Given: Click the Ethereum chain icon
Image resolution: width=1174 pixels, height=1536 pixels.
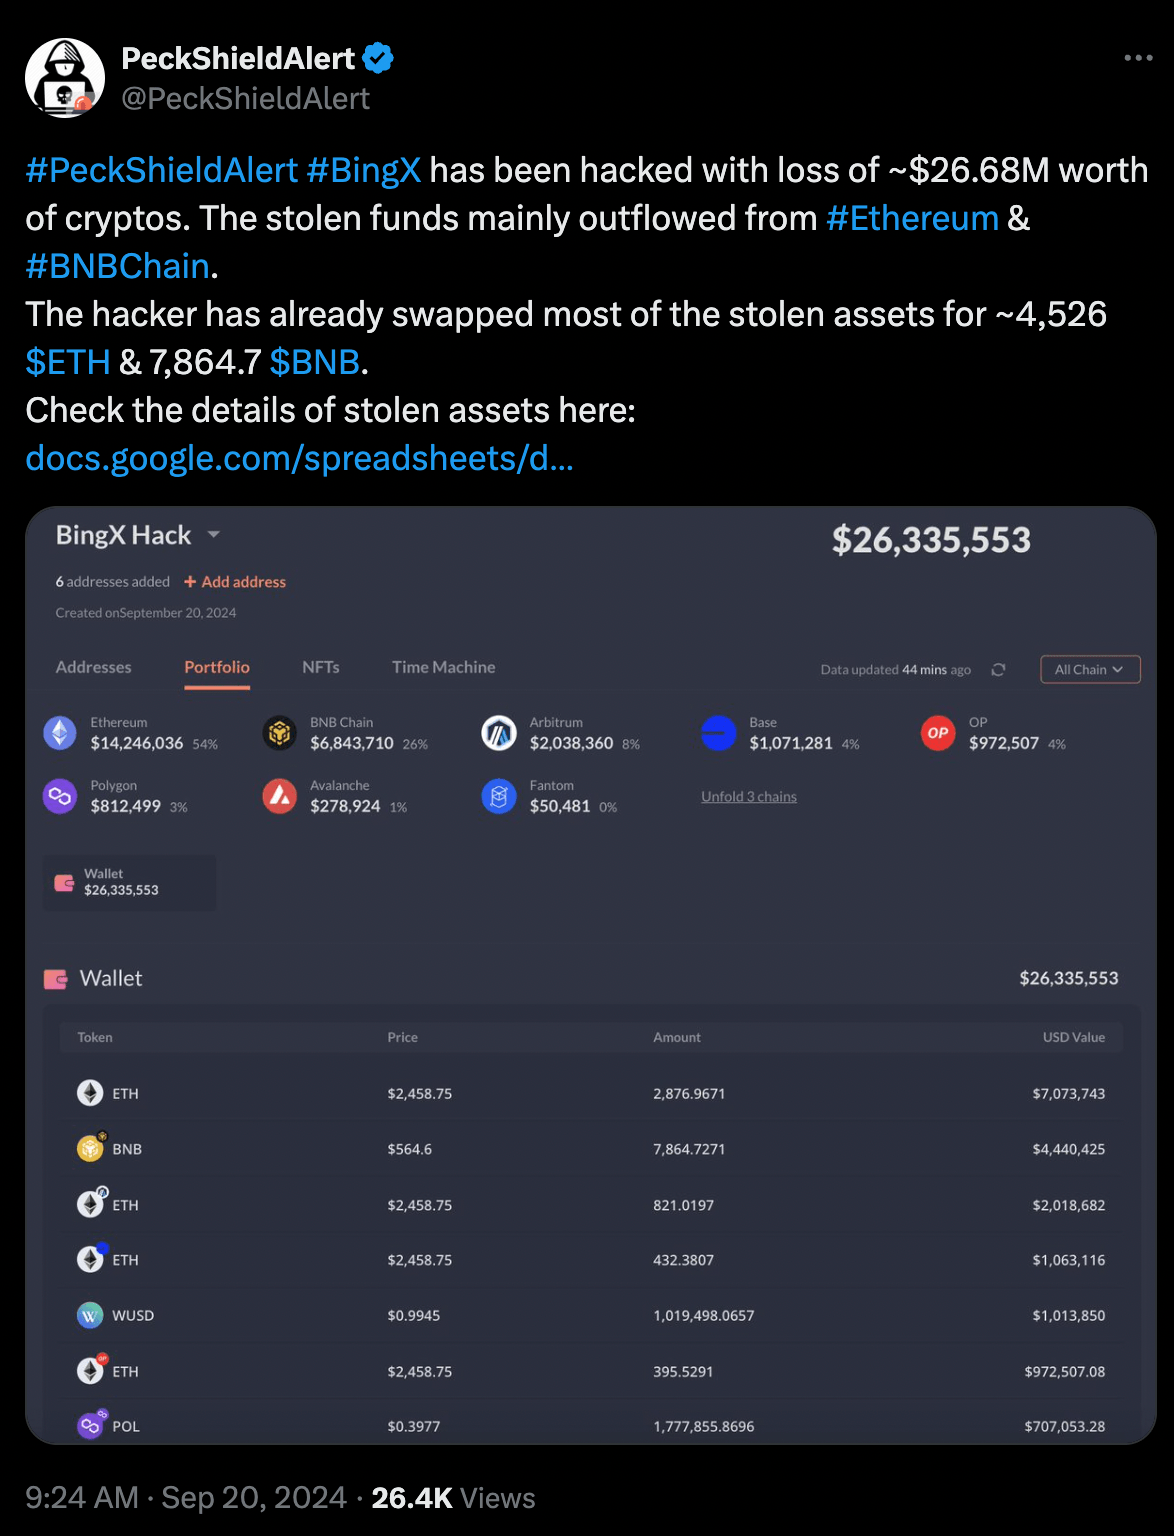Looking at the screenshot, I should click(x=60, y=733).
